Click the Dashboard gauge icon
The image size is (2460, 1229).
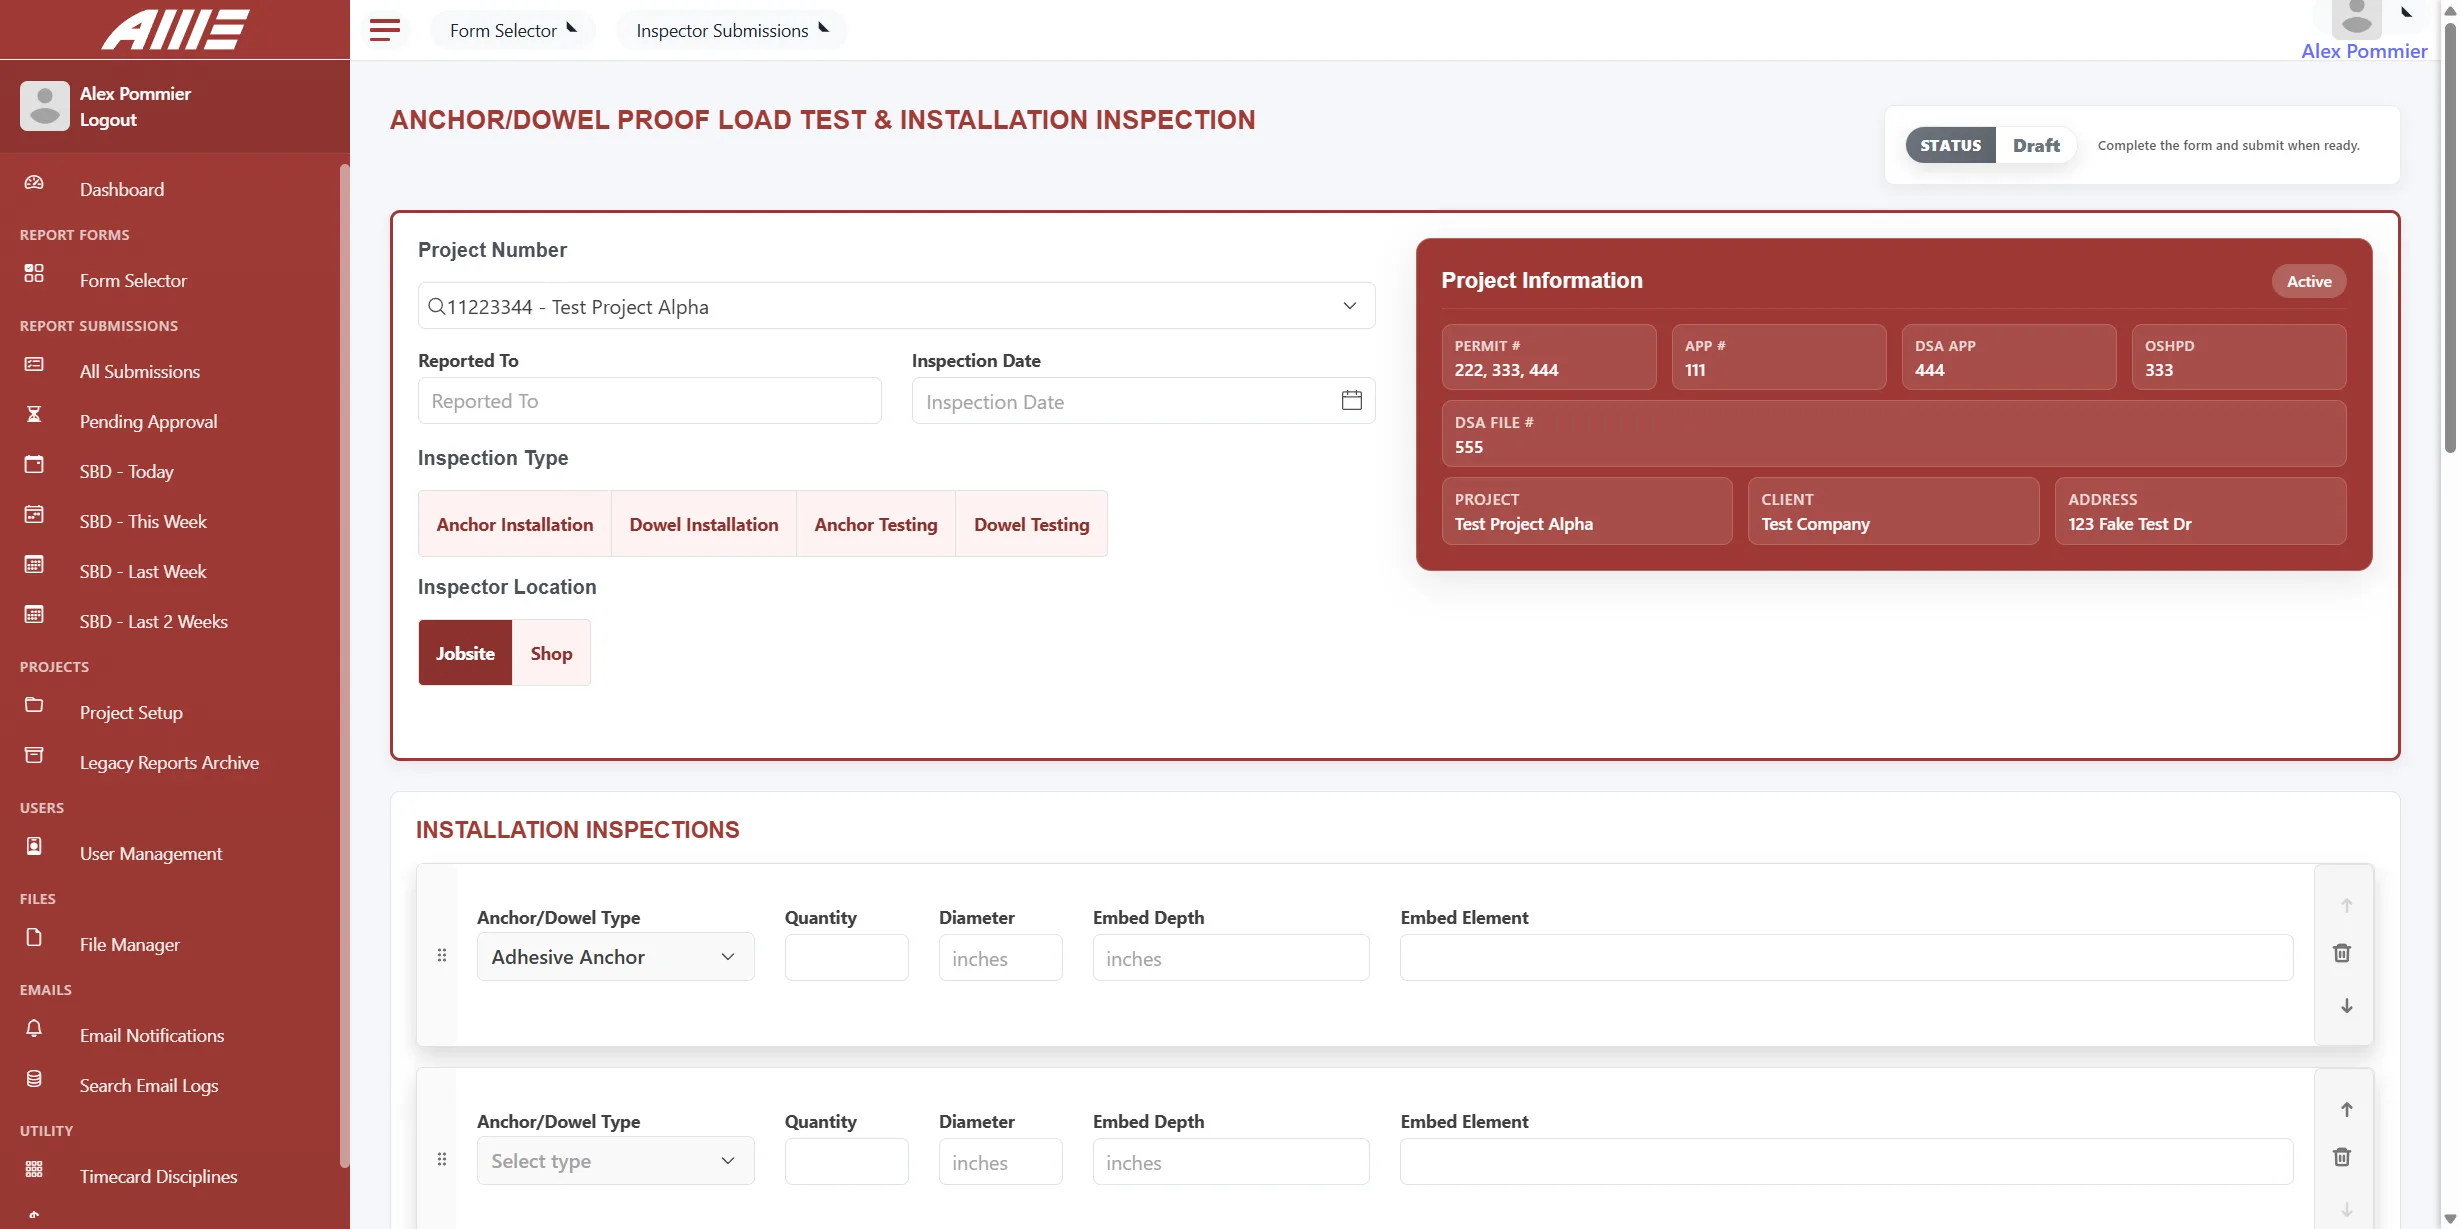click(34, 183)
